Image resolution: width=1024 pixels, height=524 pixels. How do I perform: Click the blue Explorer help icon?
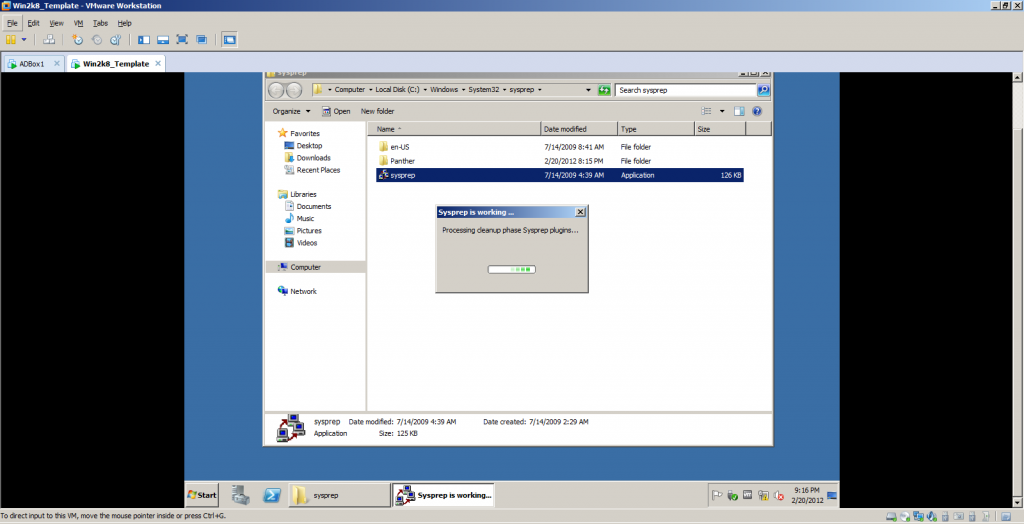pos(758,111)
